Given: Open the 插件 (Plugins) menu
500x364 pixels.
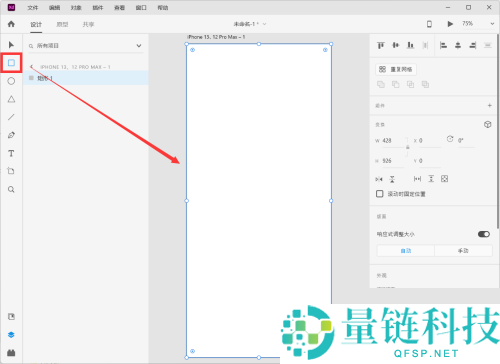Looking at the screenshot, I should (98, 7).
